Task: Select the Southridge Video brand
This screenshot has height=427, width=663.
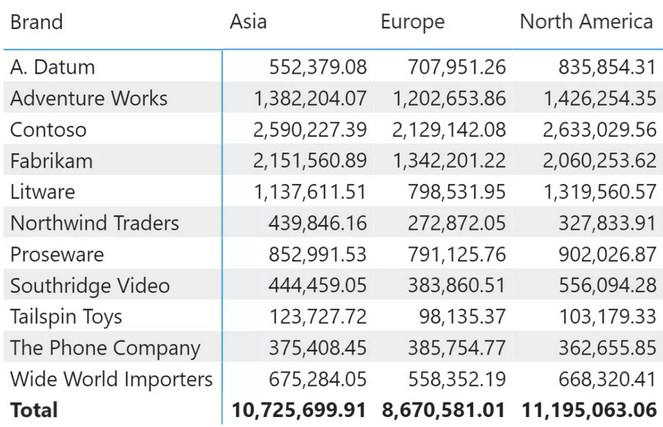Action: 90,286
